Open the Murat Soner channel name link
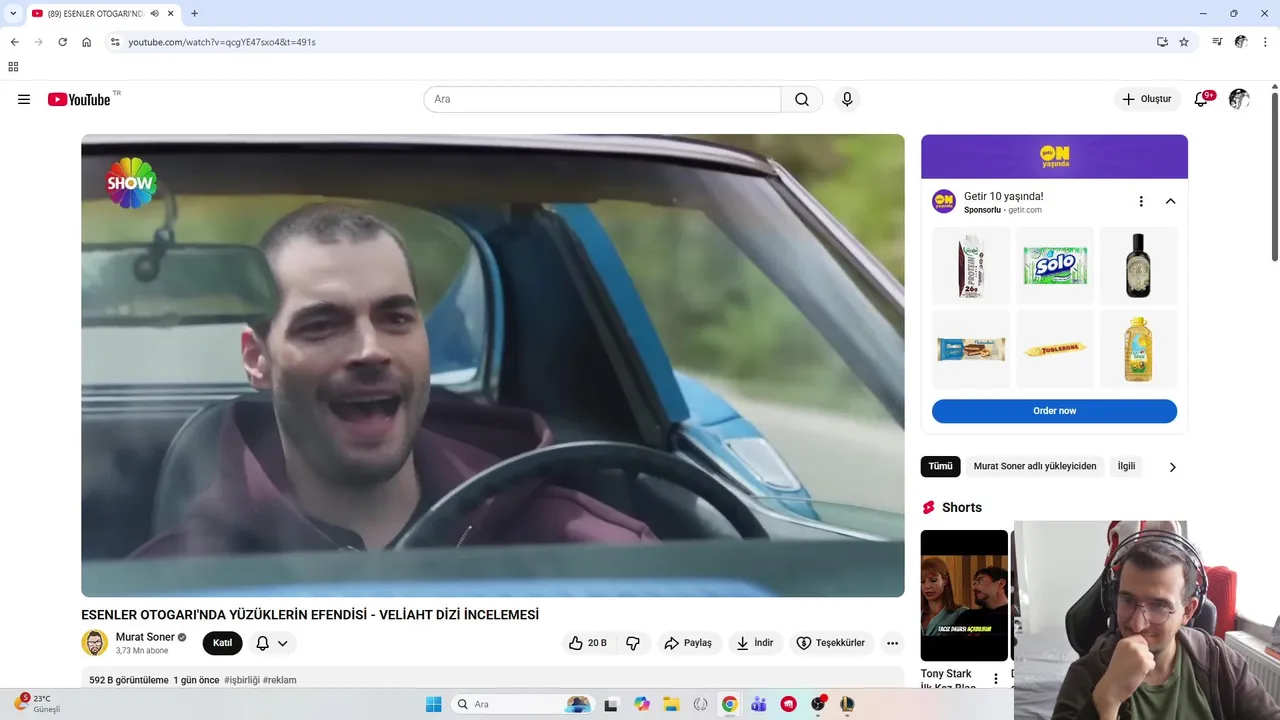The image size is (1280, 720). point(145,637)
